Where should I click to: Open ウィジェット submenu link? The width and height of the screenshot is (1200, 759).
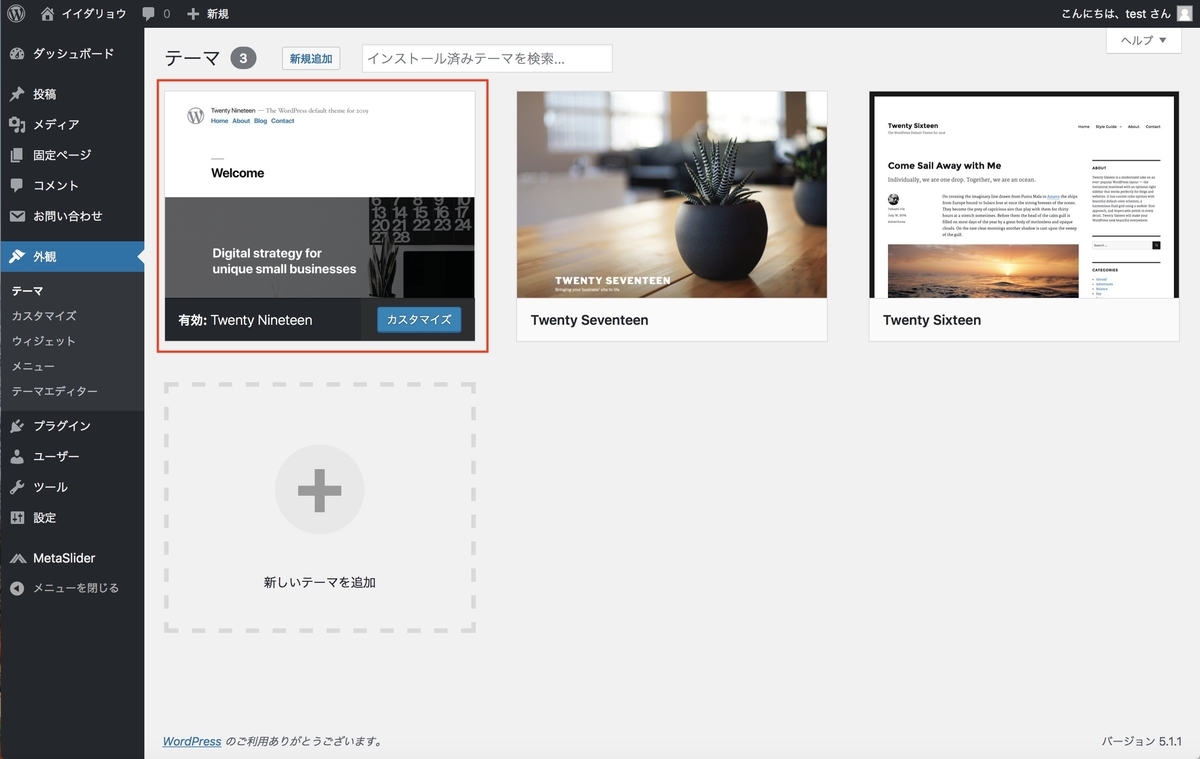tap(44, 341)
